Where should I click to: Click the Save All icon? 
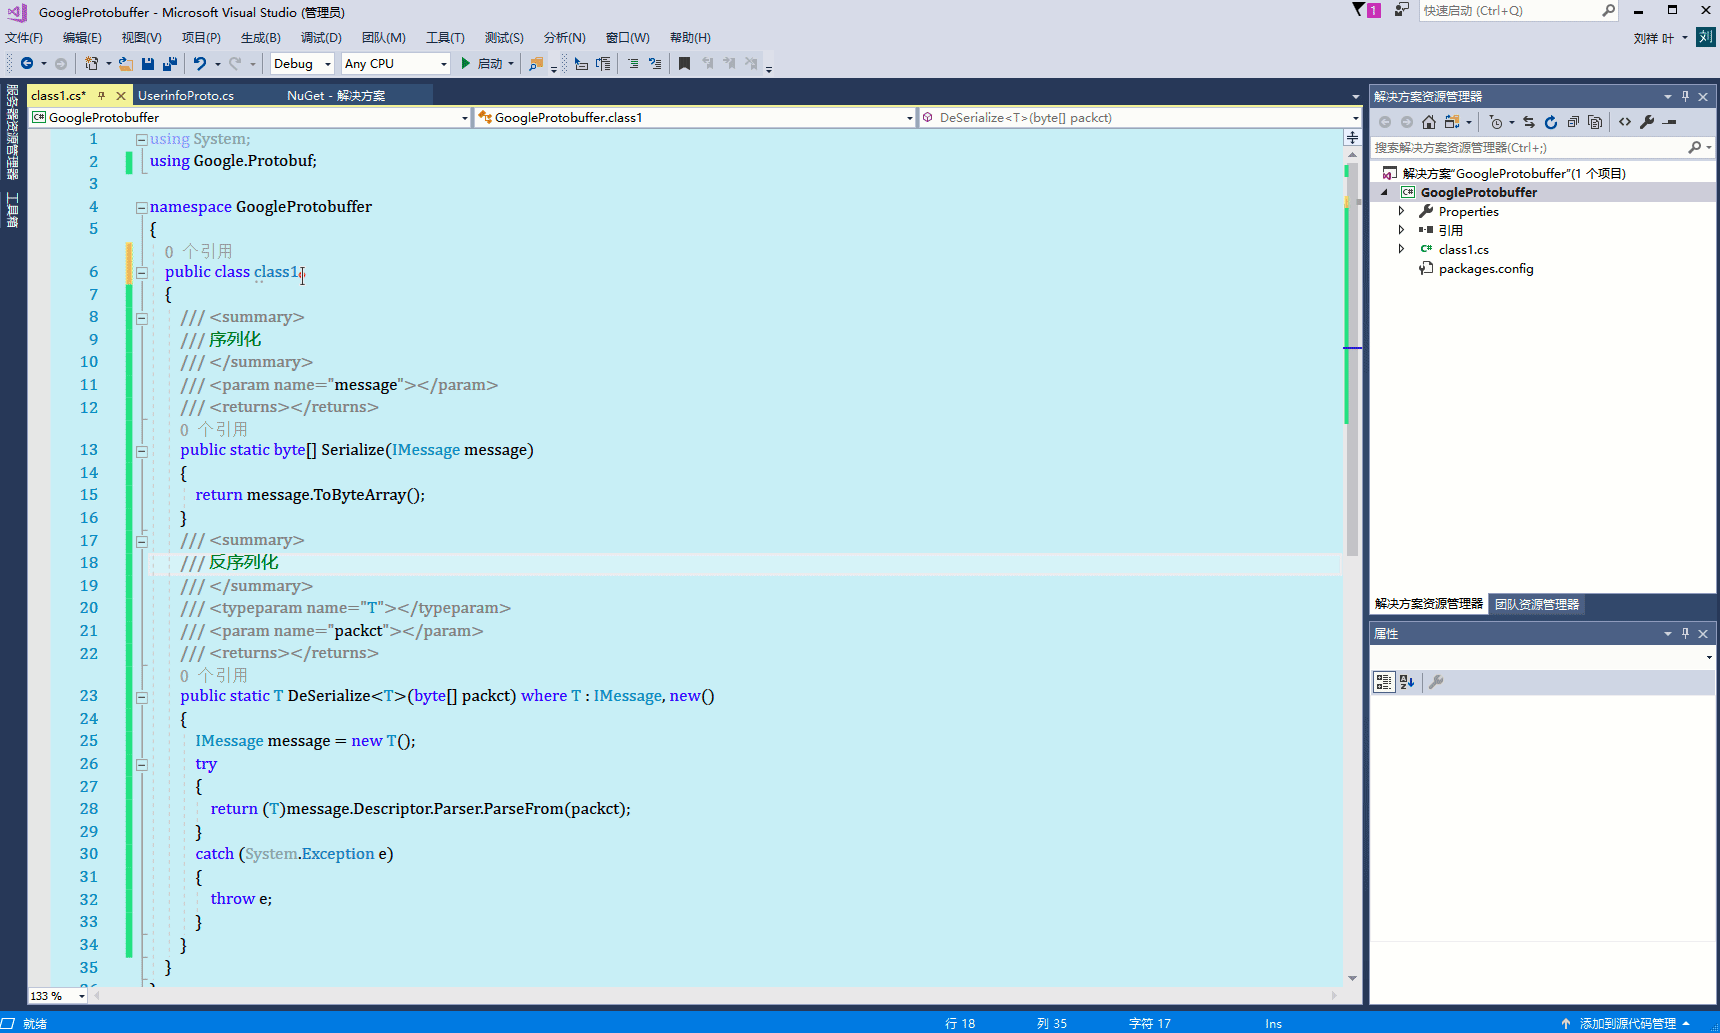pyautogui.click(x=170, y=63)
